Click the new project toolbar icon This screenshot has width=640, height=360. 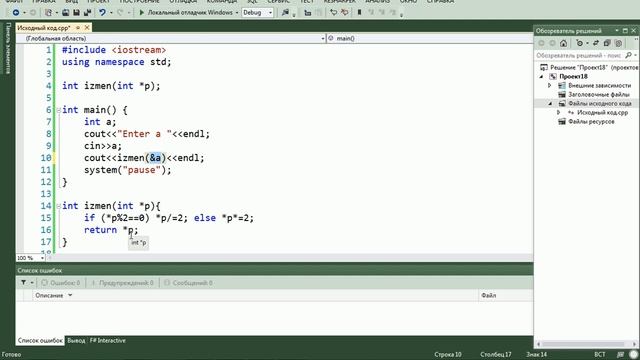coord(48,13)
